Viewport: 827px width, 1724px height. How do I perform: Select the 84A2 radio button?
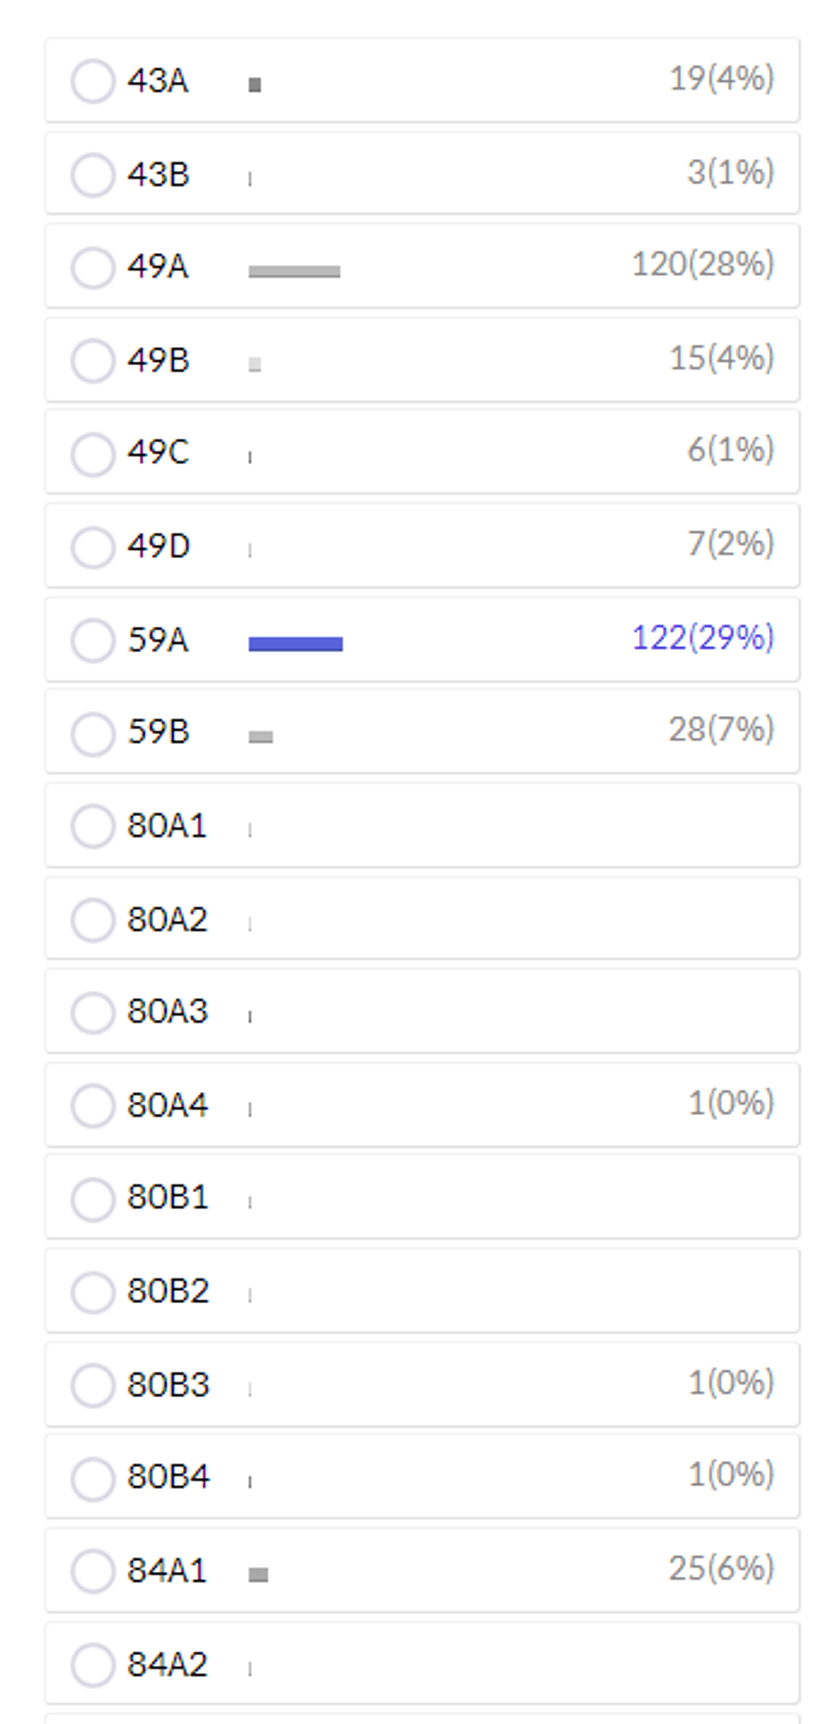pos(93,1664)
